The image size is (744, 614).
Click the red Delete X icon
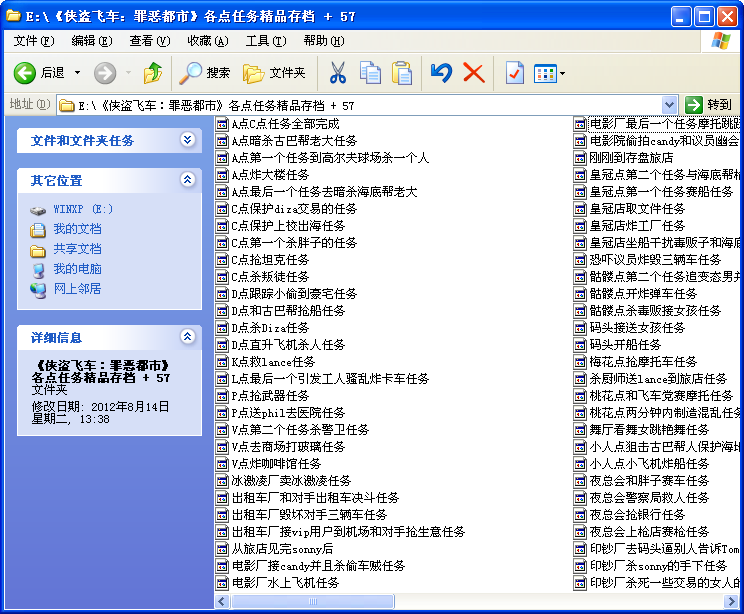tap(474, 73)
